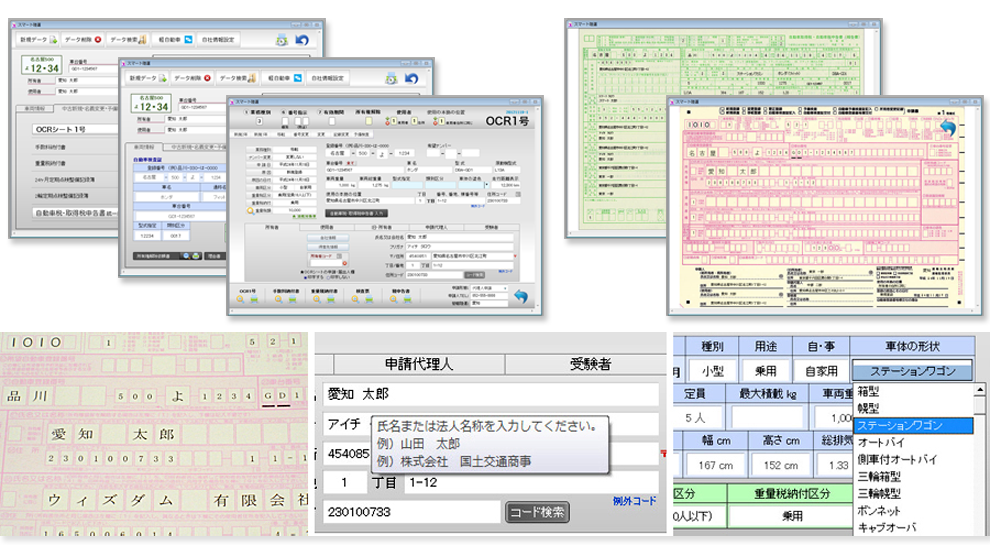Preview 検査票 with its magnifier icon

(x=355, y=299)
